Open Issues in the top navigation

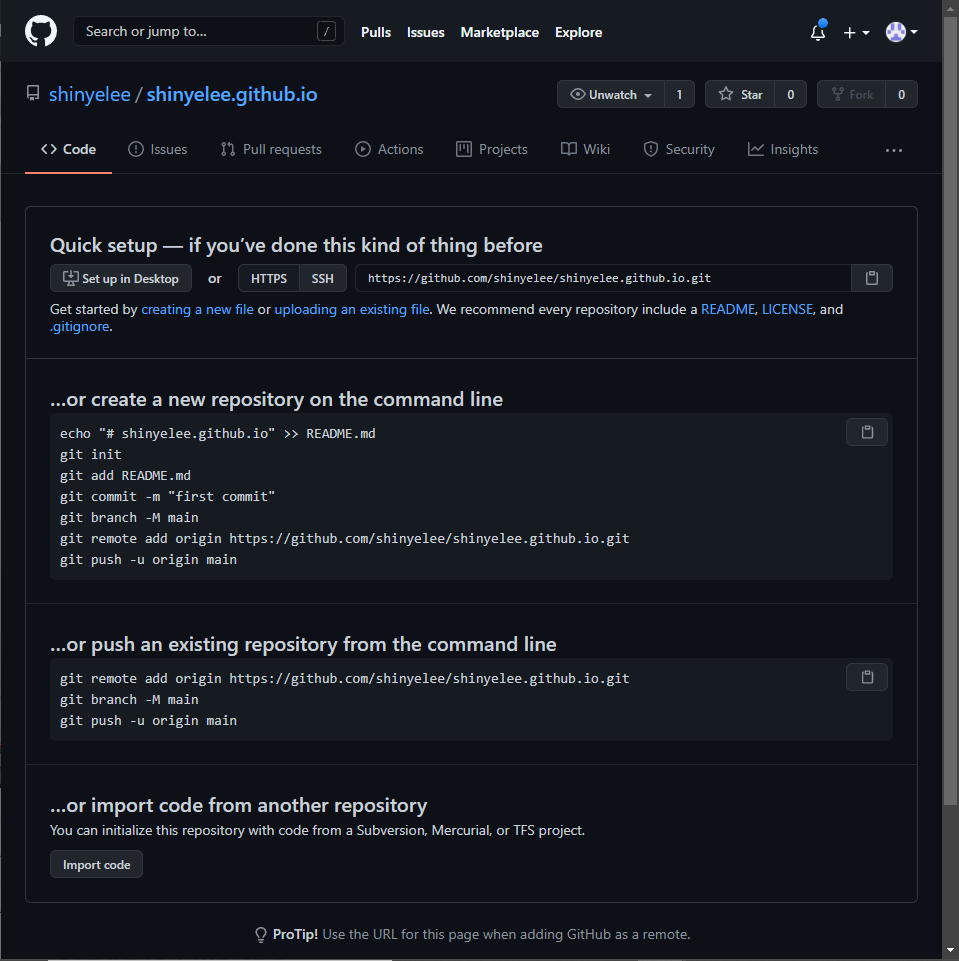click(425, 32)
